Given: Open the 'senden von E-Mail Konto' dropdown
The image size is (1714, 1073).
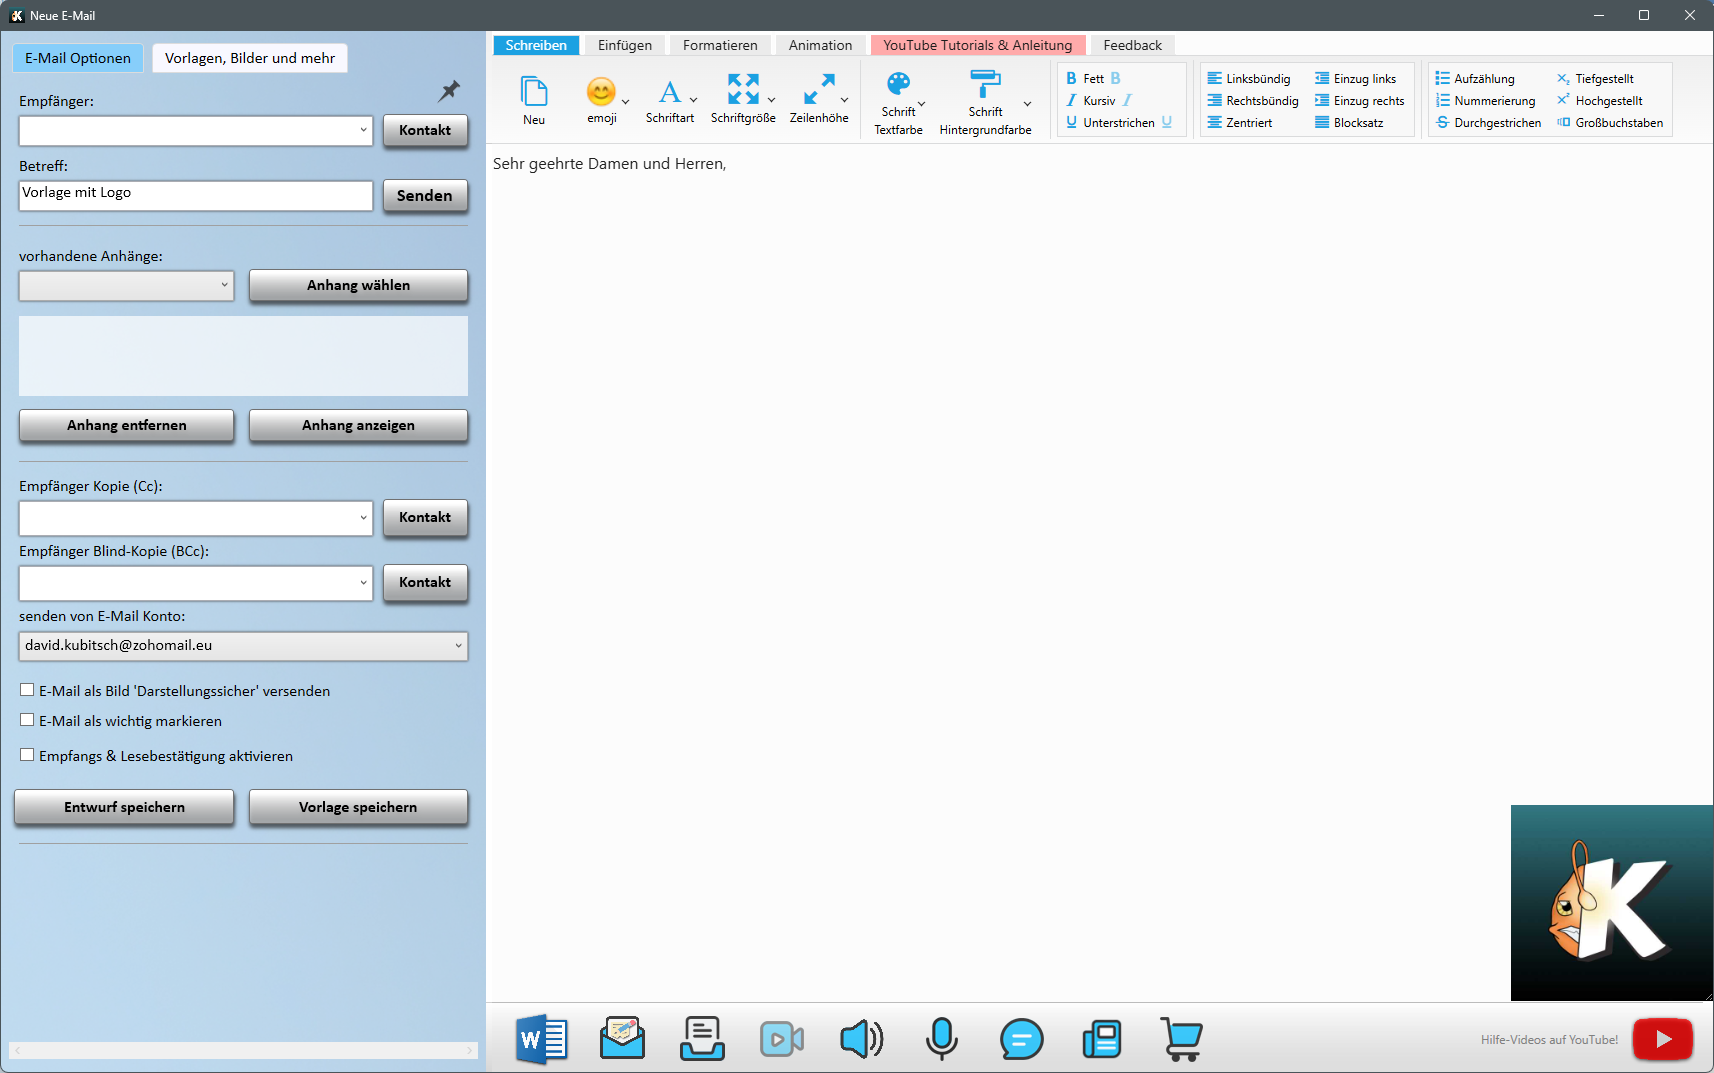Looking at the screenshot, I should tap(458, 646).
